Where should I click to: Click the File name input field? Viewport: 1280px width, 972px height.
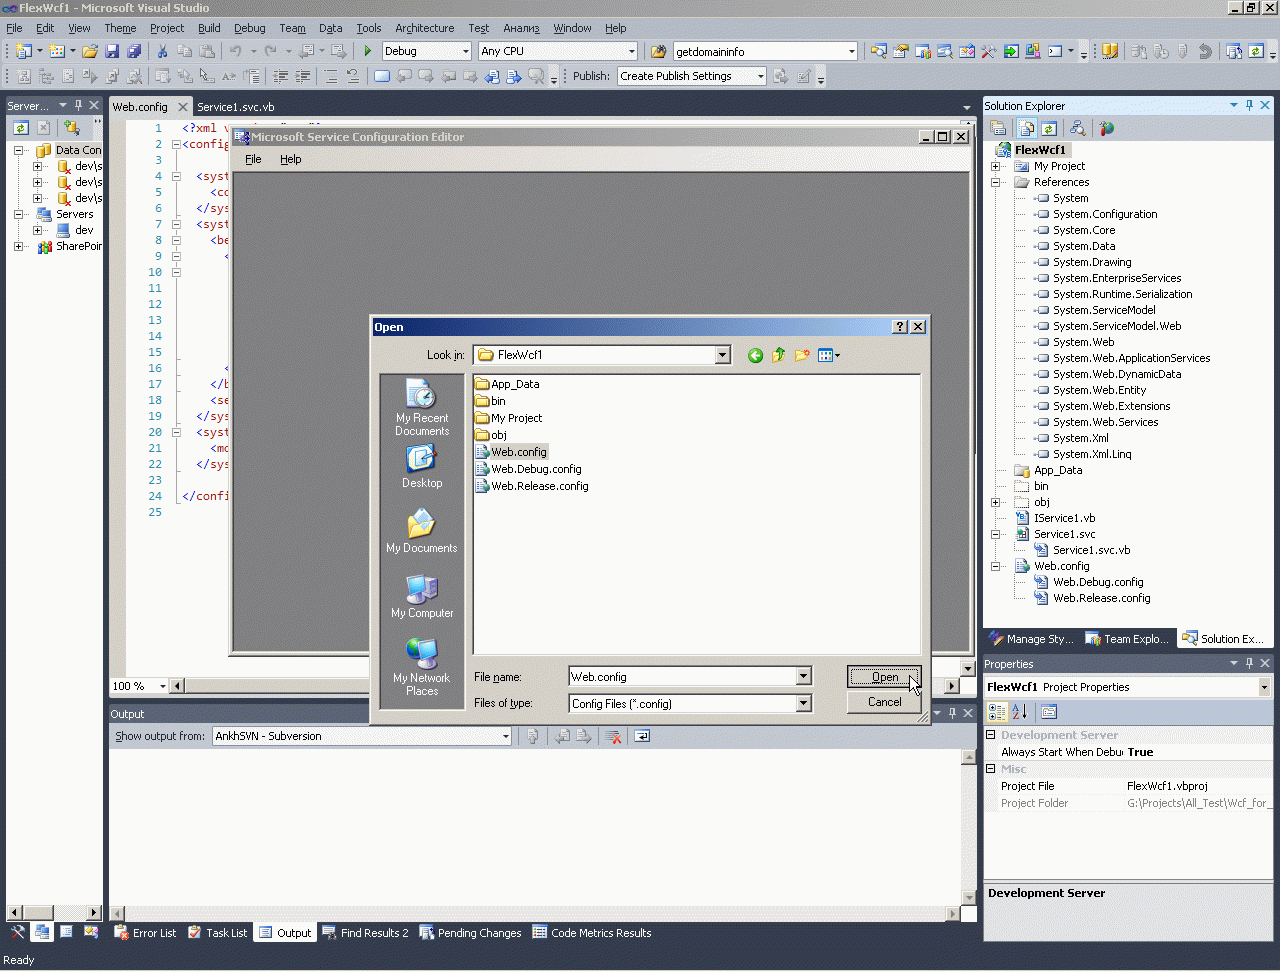tap(683, 677)
